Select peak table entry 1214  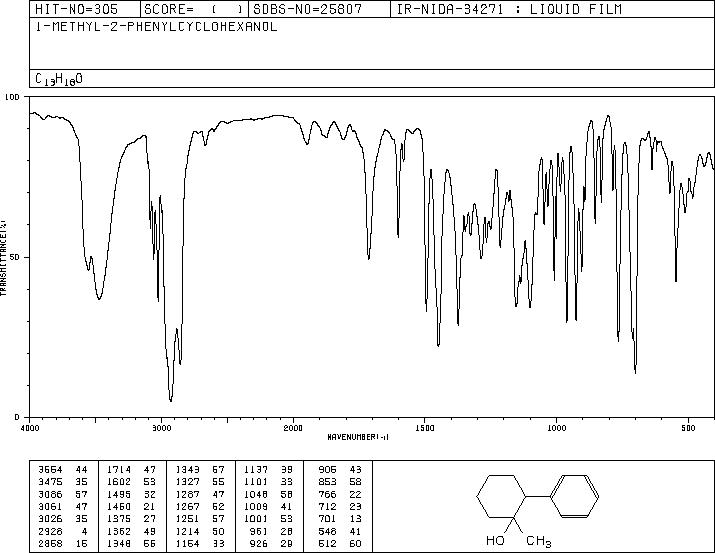(x=200, y=532)
